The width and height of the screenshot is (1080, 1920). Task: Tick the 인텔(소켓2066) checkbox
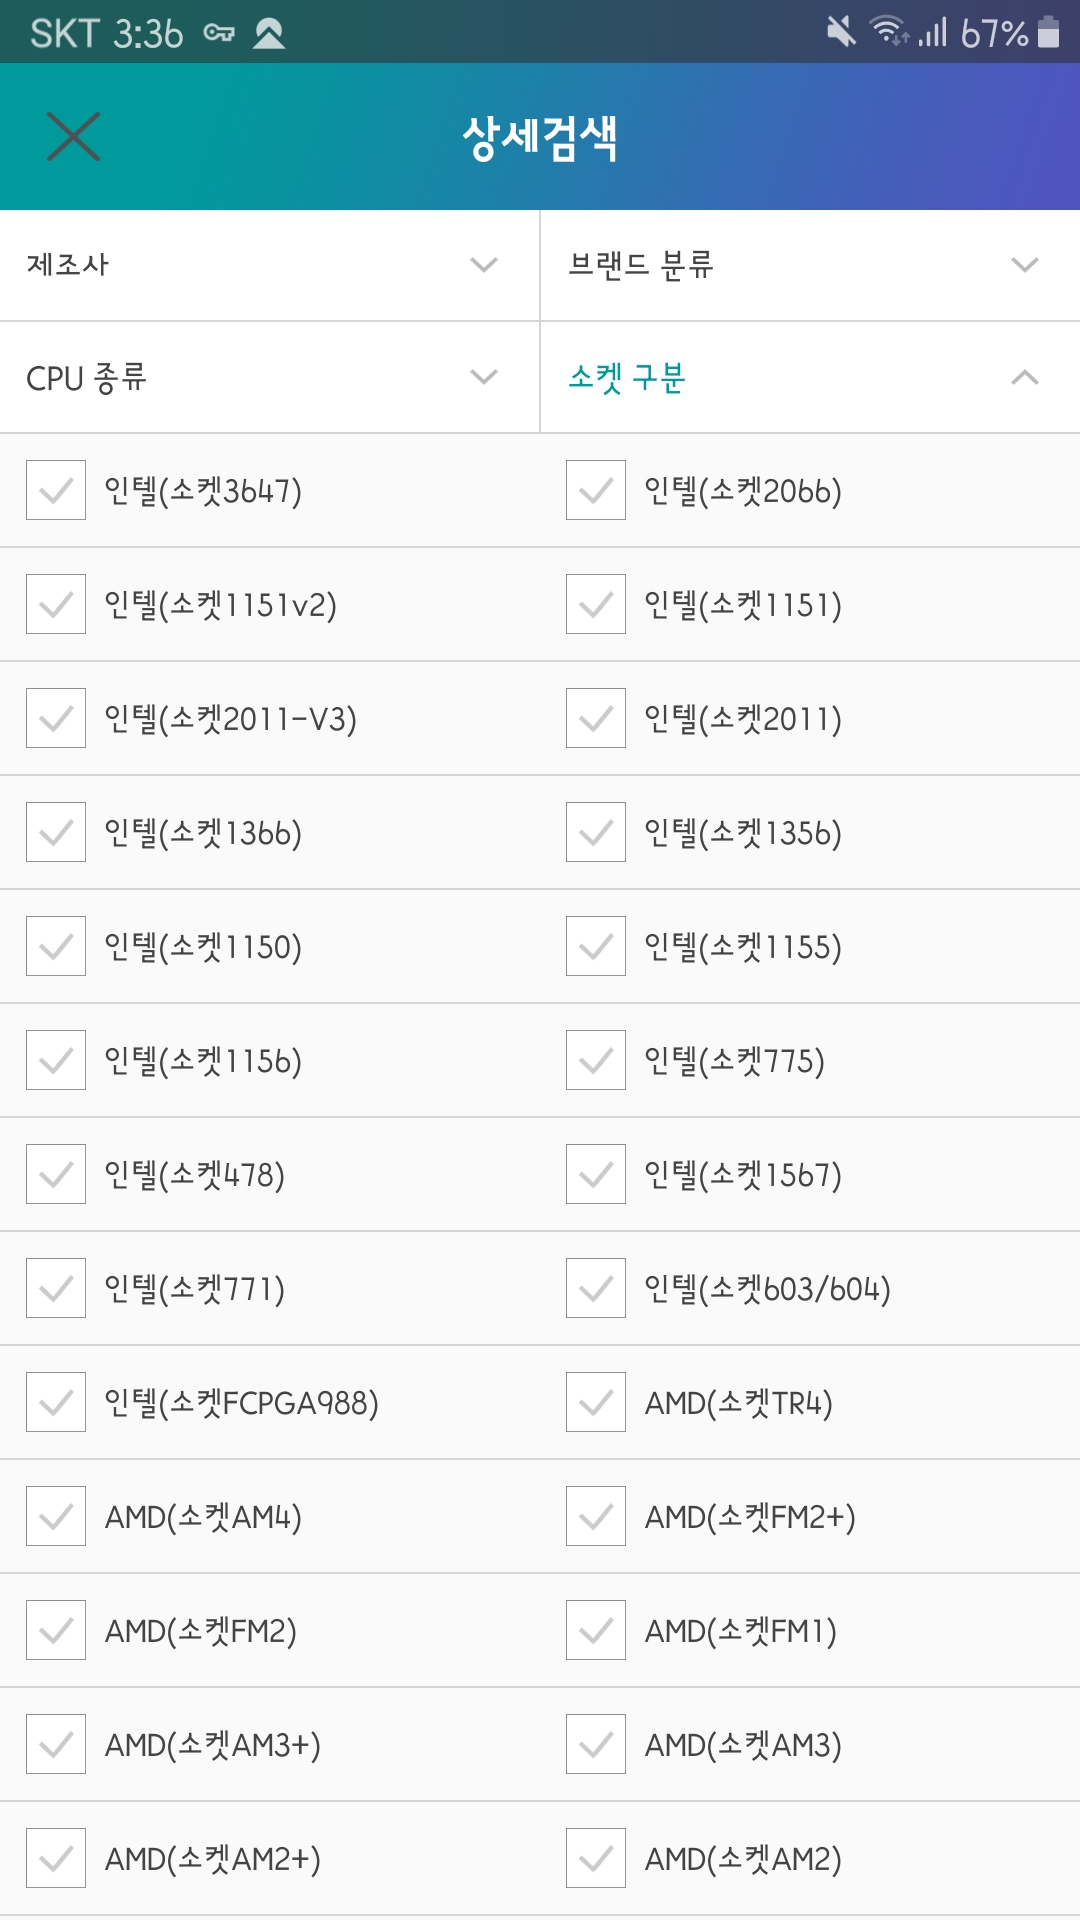[596, 490]
